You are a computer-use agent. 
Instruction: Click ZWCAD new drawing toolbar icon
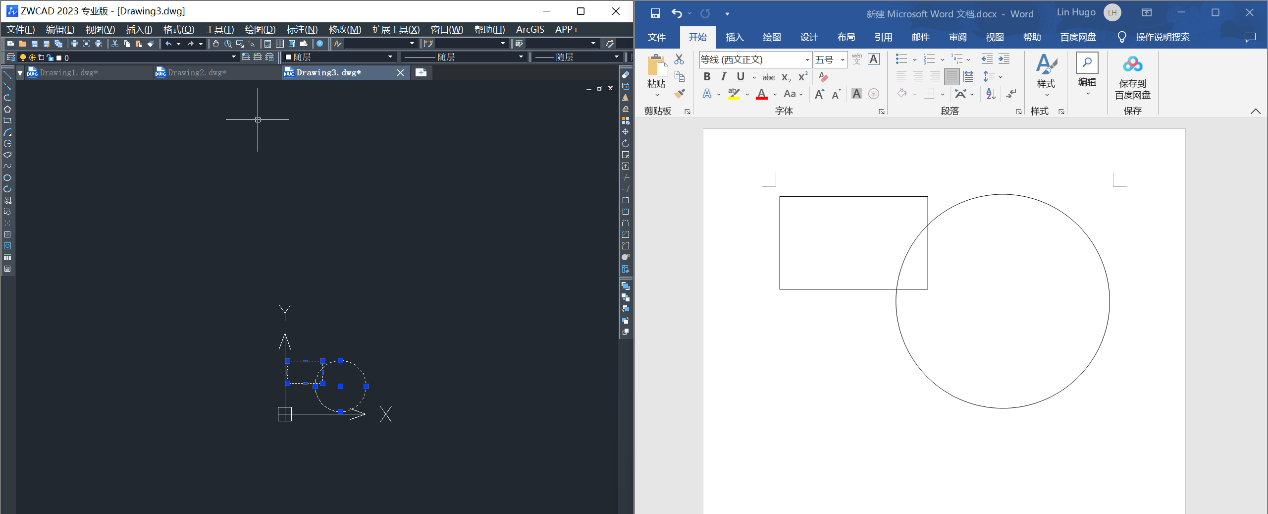(x=10, y=44)
